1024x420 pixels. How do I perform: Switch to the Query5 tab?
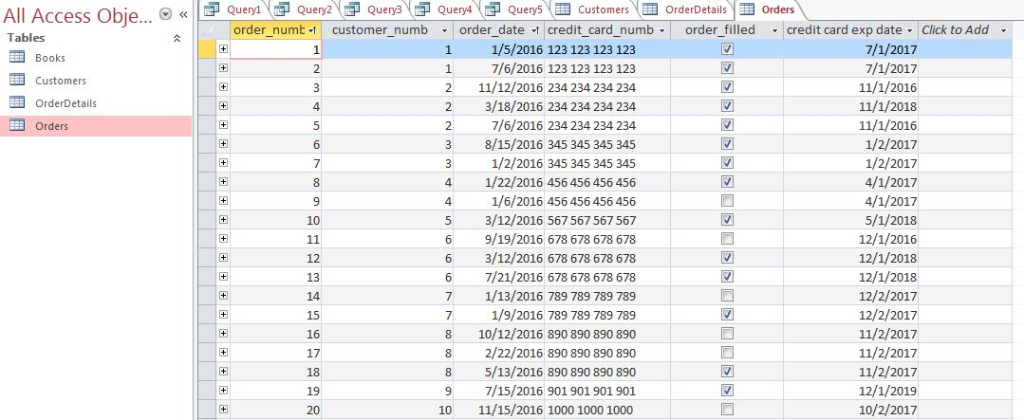[x=515, y=10]
